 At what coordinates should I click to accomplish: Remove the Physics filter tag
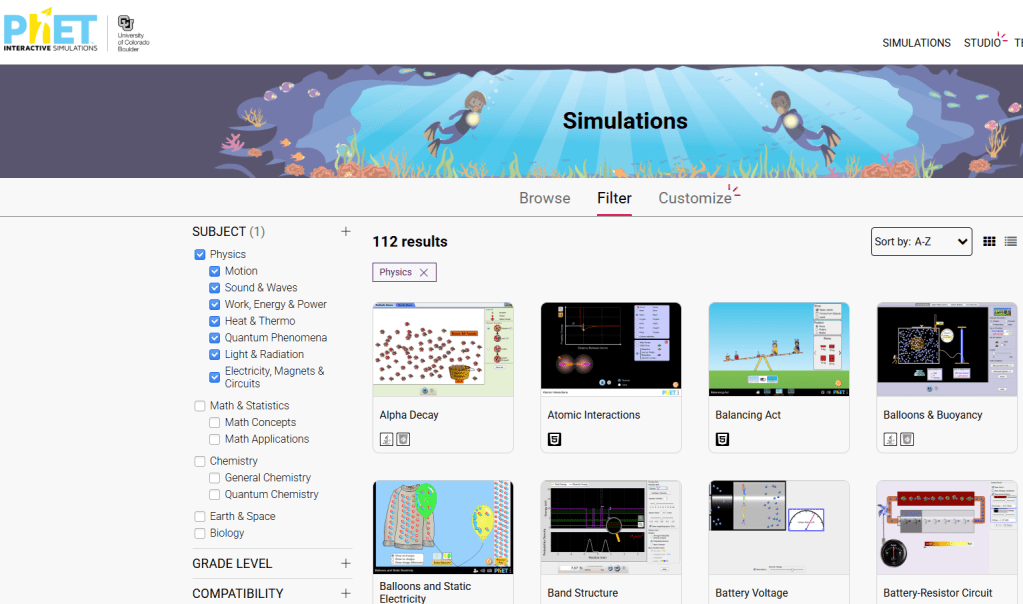pyautogui.click(x=424, y=272)
